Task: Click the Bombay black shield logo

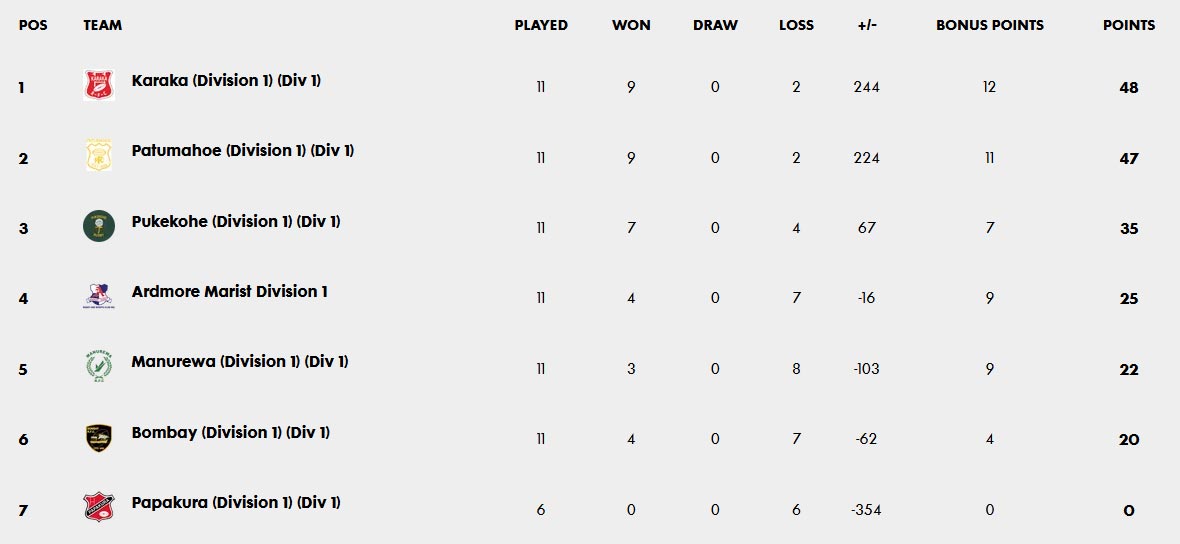Action: [98, 437]
